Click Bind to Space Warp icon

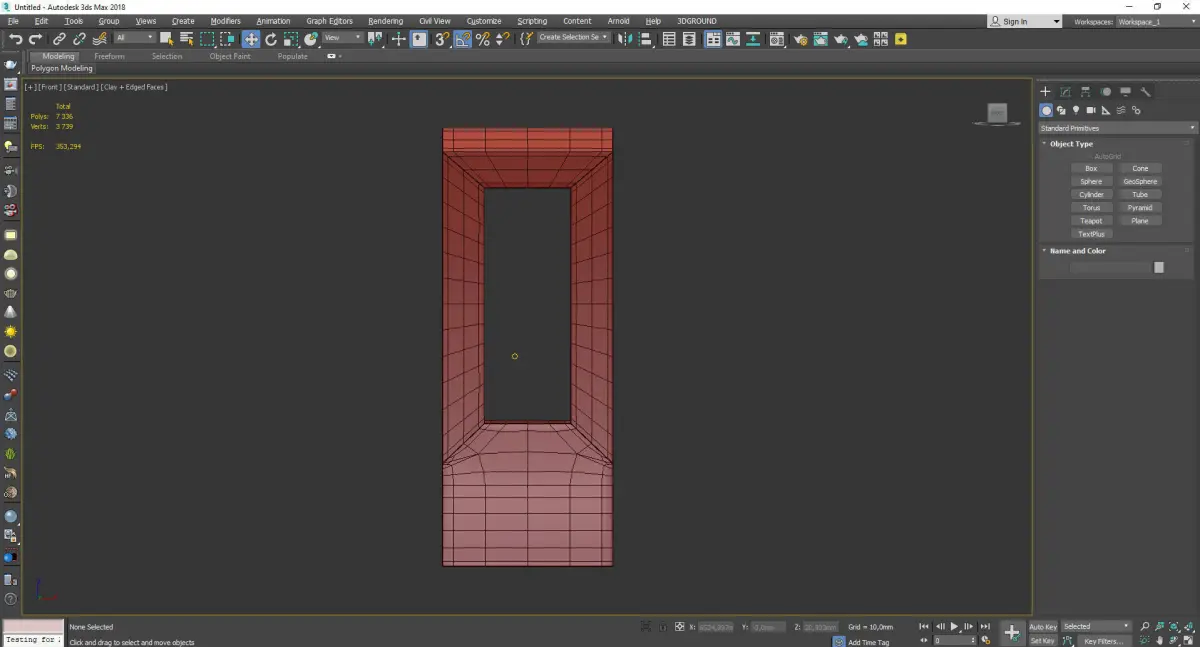(100, 39)
